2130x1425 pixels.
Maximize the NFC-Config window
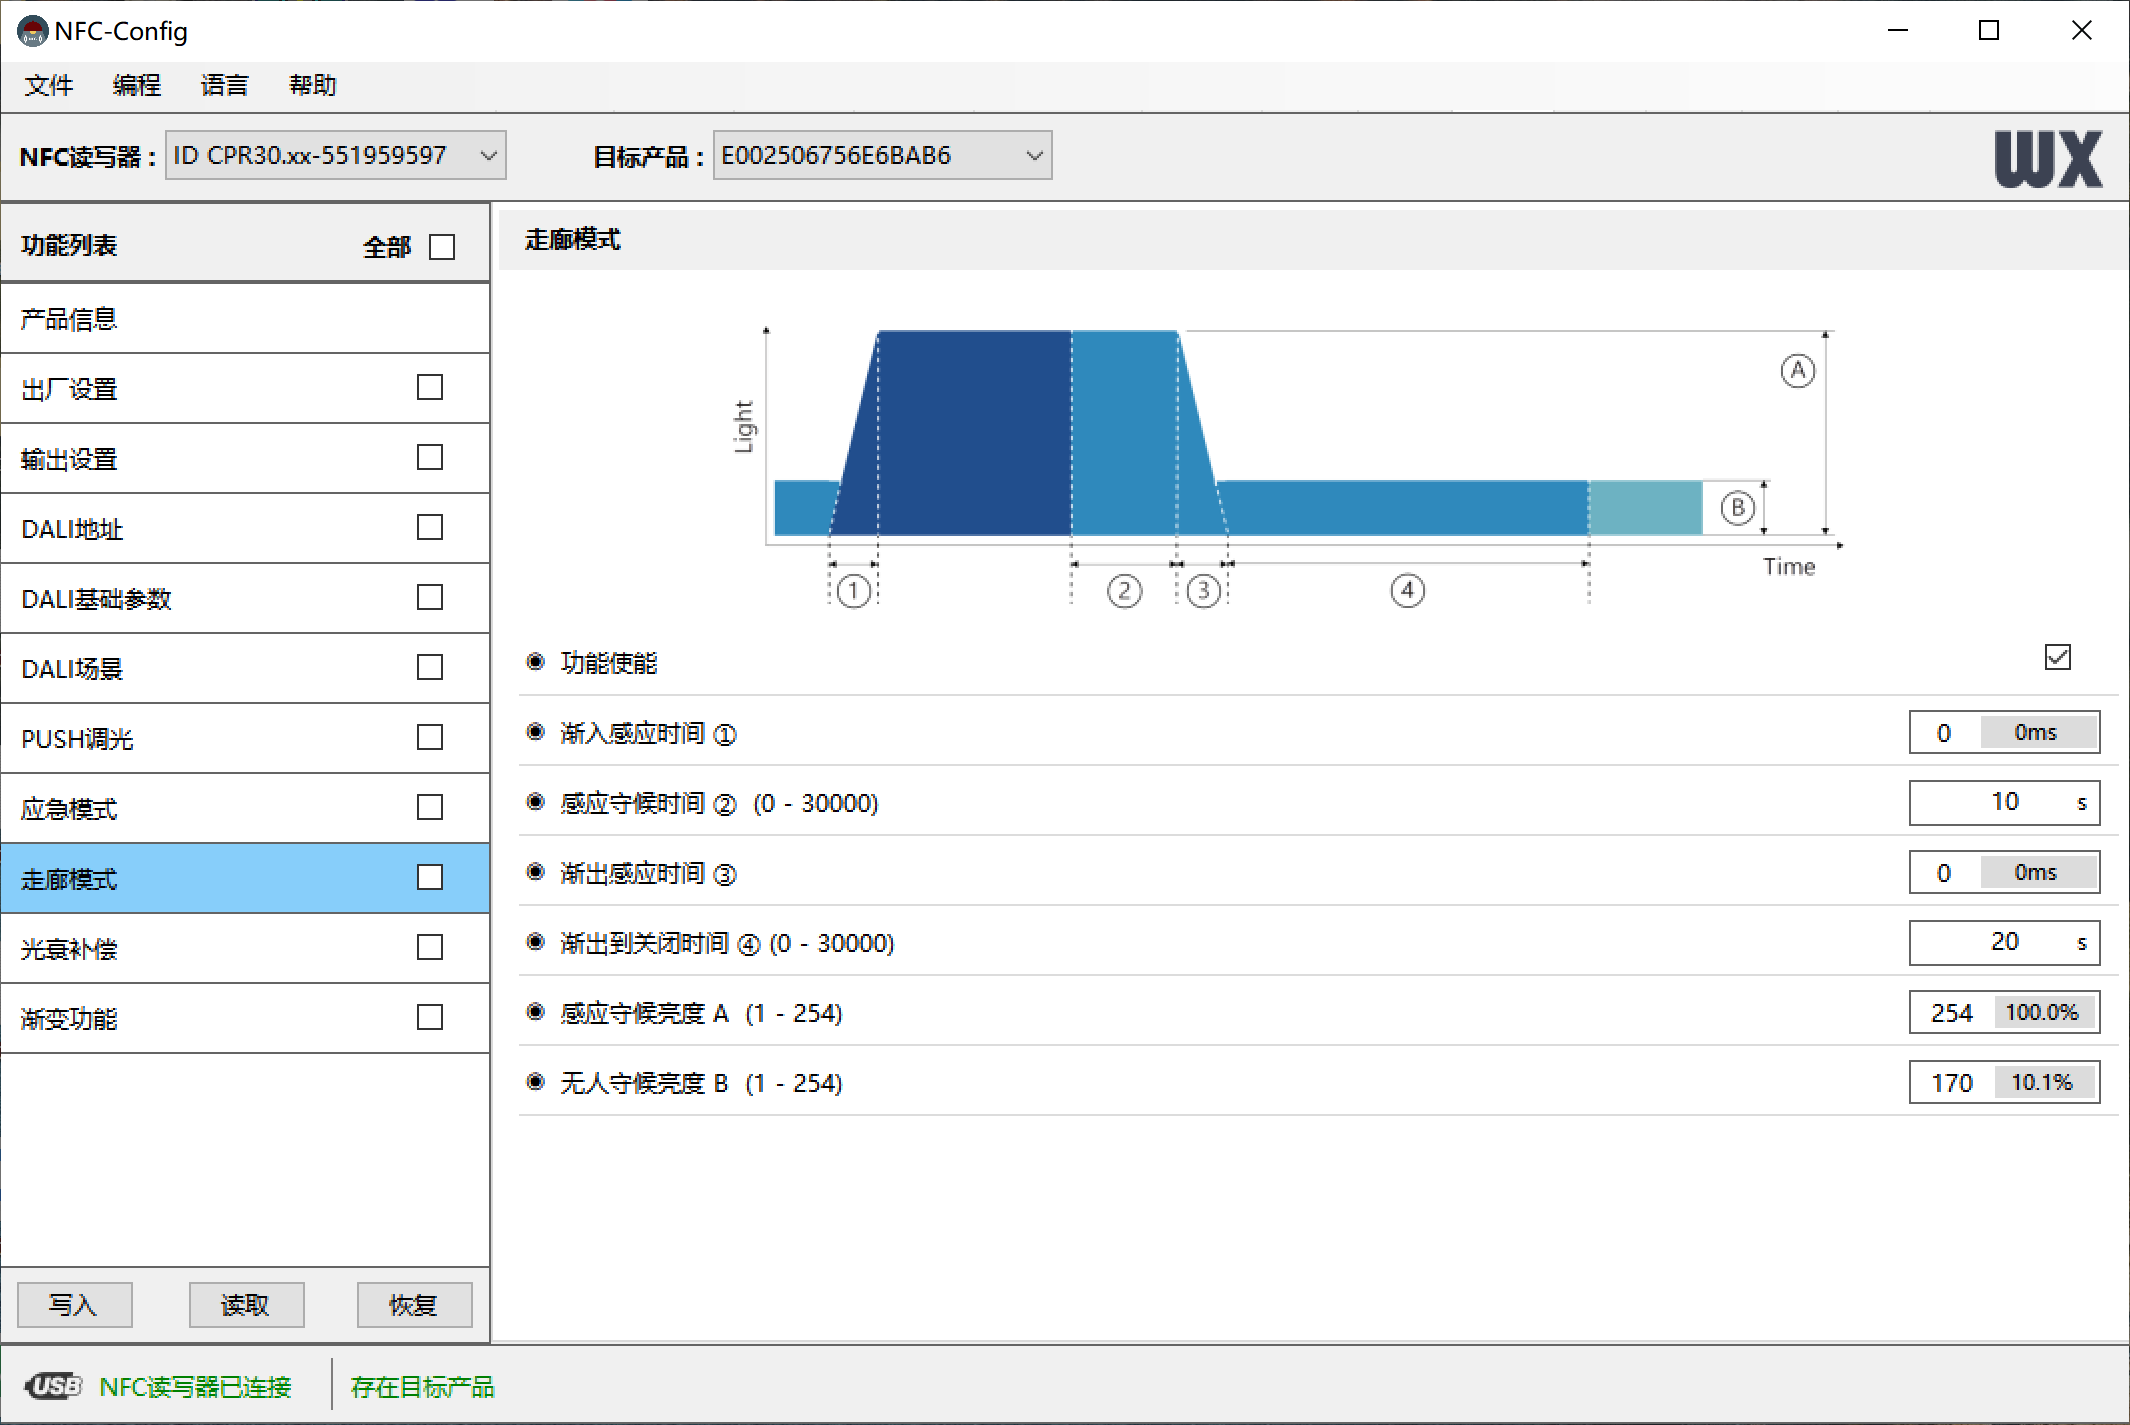[x=1989, y=30]
